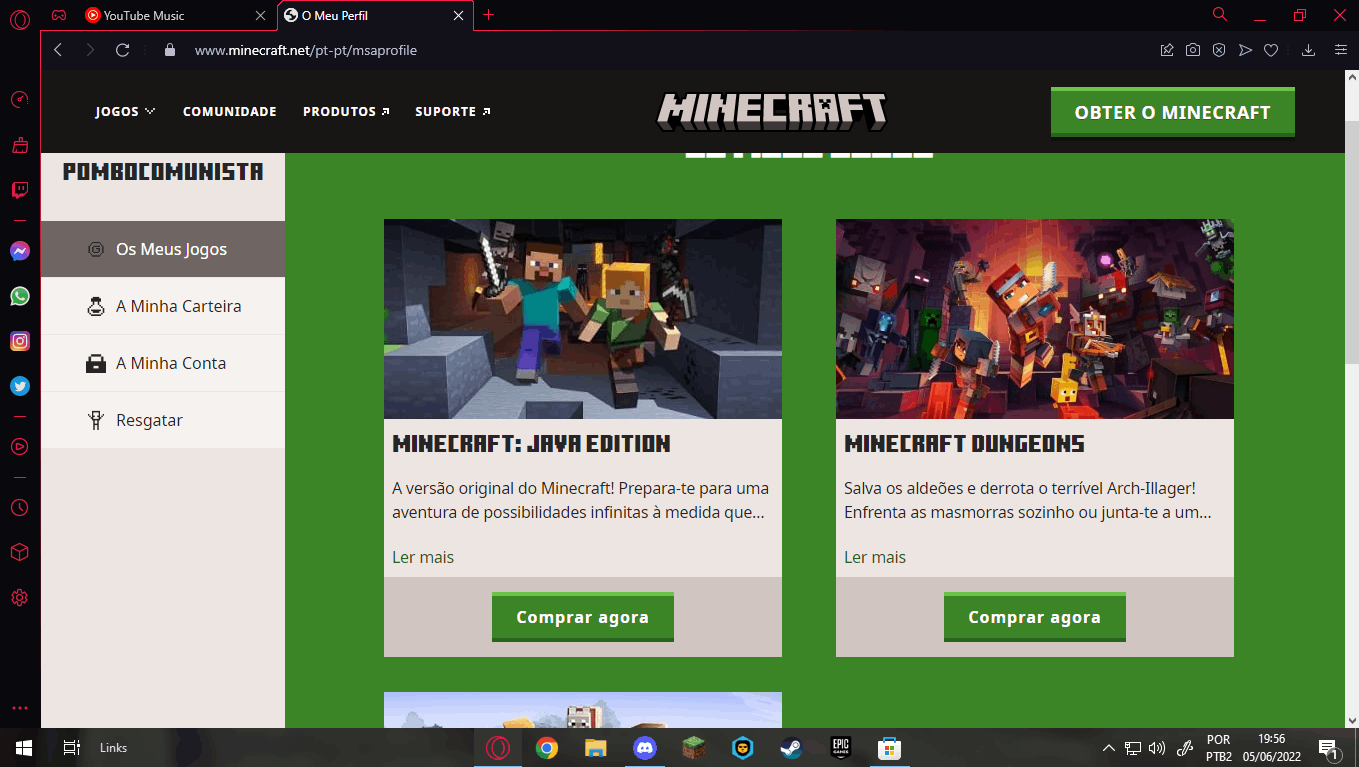Add to bookmarks with heart icon

click(x=1271, y=50)
